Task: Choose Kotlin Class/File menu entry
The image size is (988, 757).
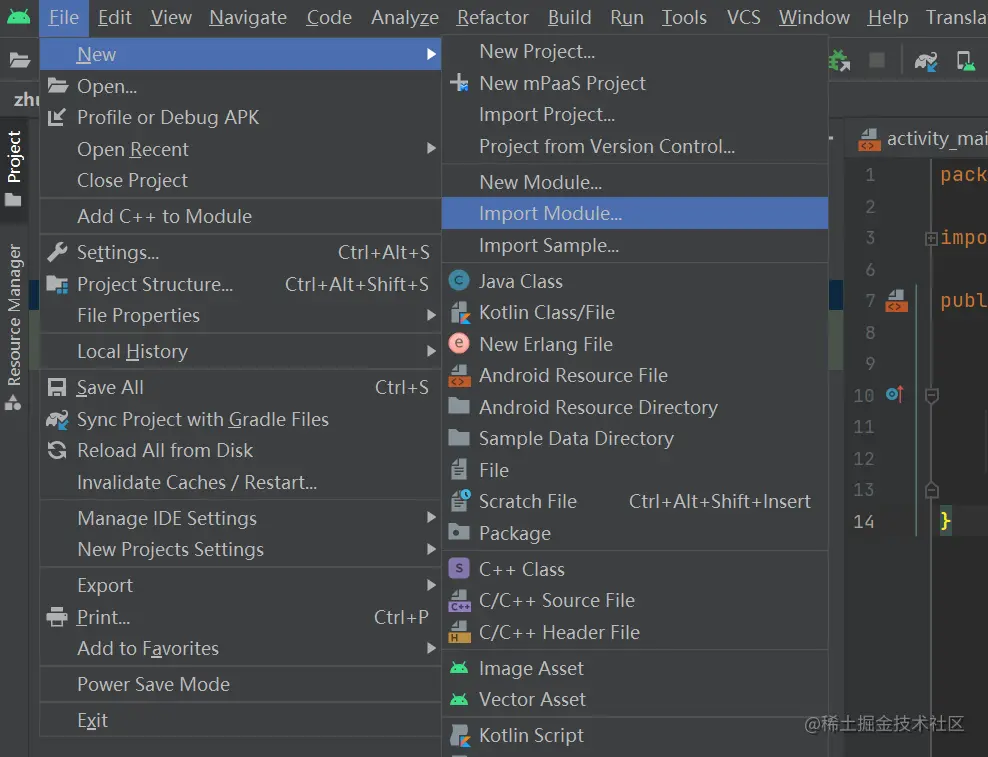Action: pos(546,312)
